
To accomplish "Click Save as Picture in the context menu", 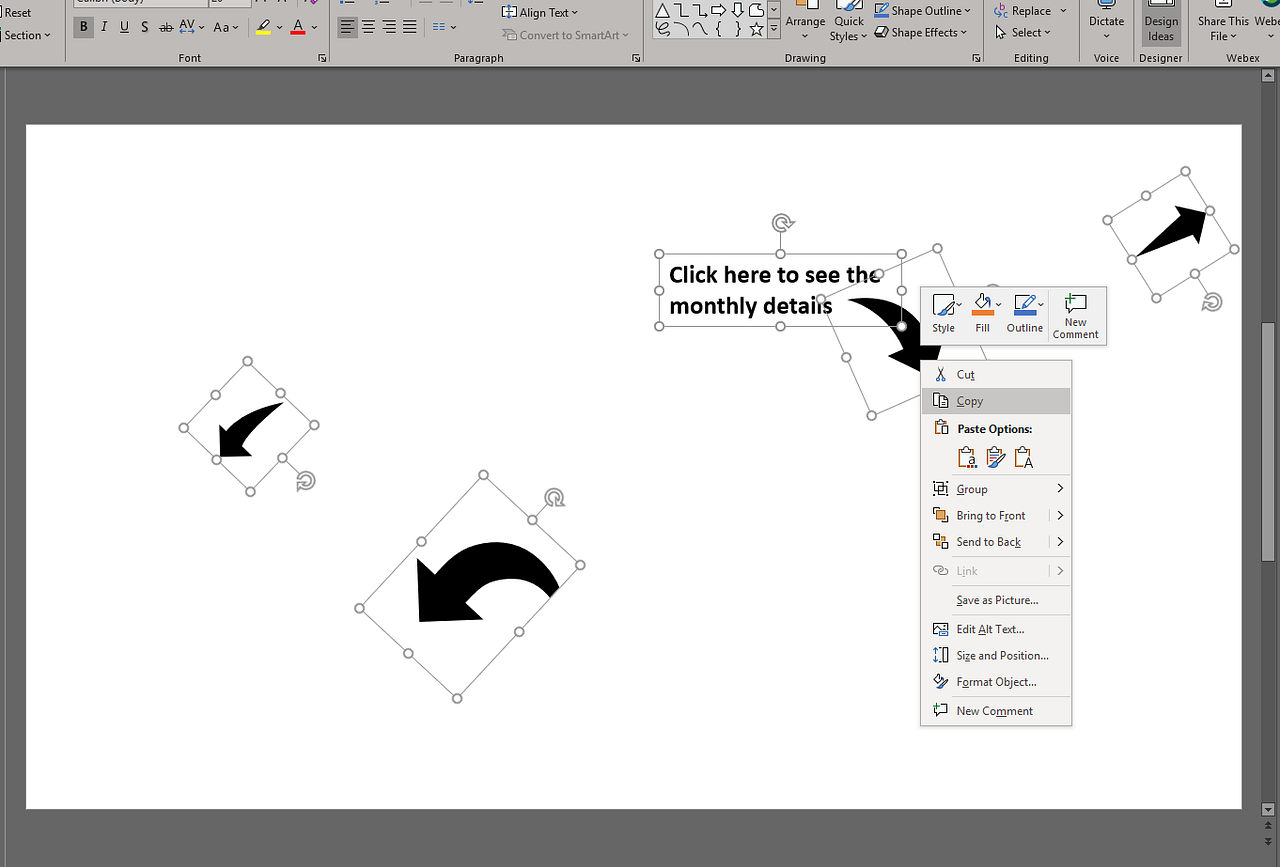I will click(x=994, y=600).
